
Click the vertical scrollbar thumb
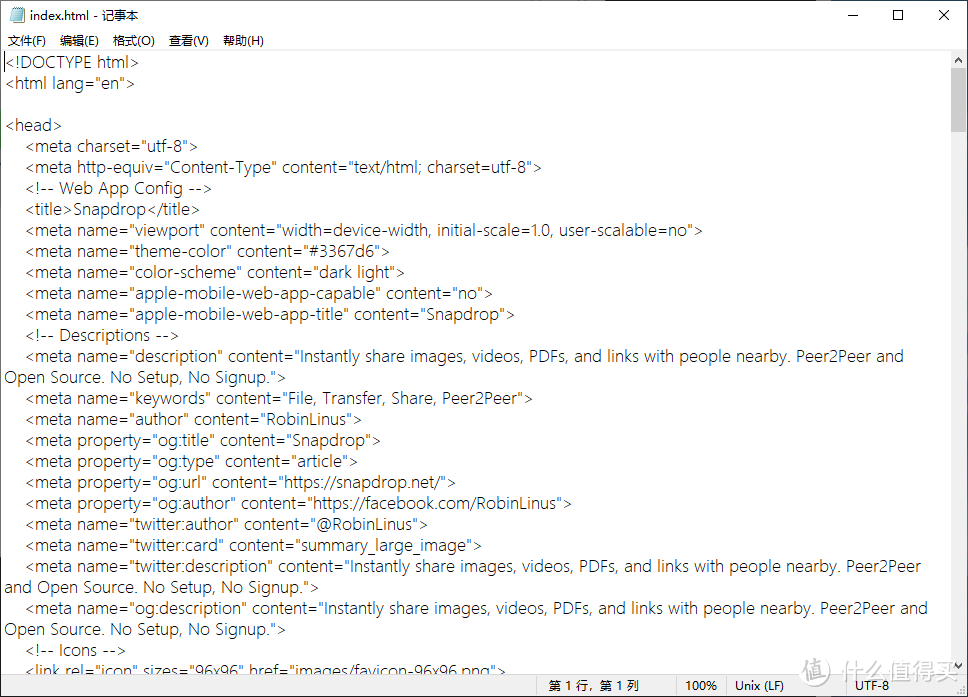[x=958, y=100]
